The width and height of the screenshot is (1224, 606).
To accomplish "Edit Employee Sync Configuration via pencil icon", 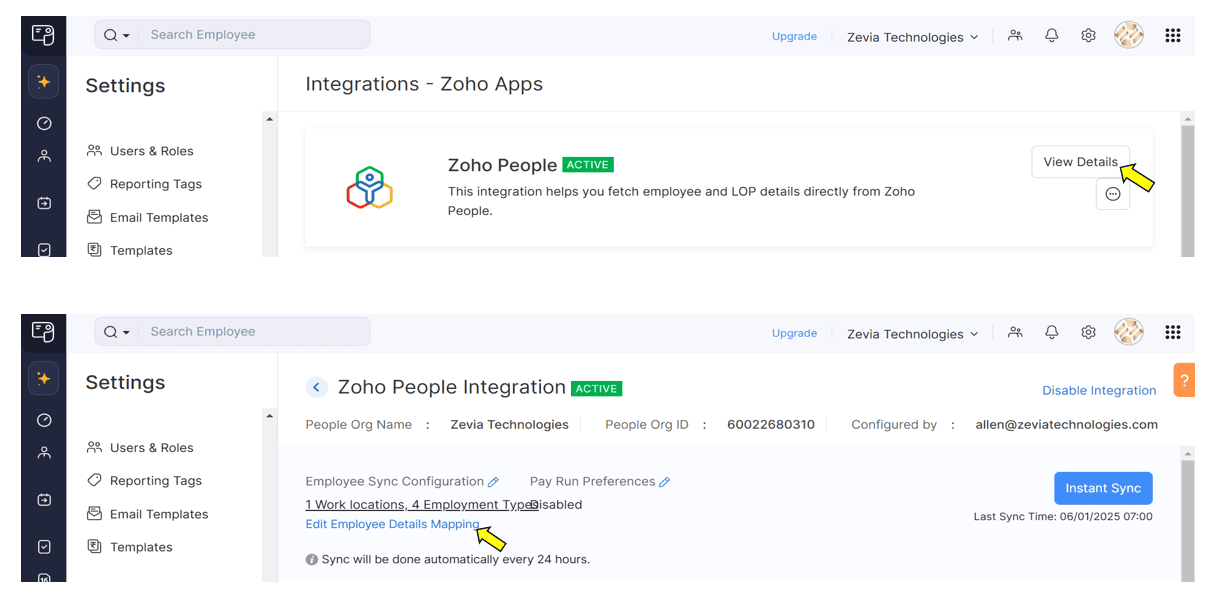I will pyautogui.click(x=493, y=482).
